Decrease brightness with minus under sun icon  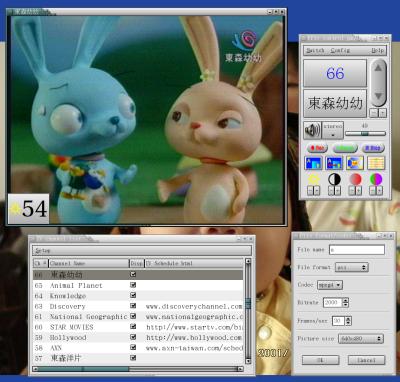(x=310, y=191)
